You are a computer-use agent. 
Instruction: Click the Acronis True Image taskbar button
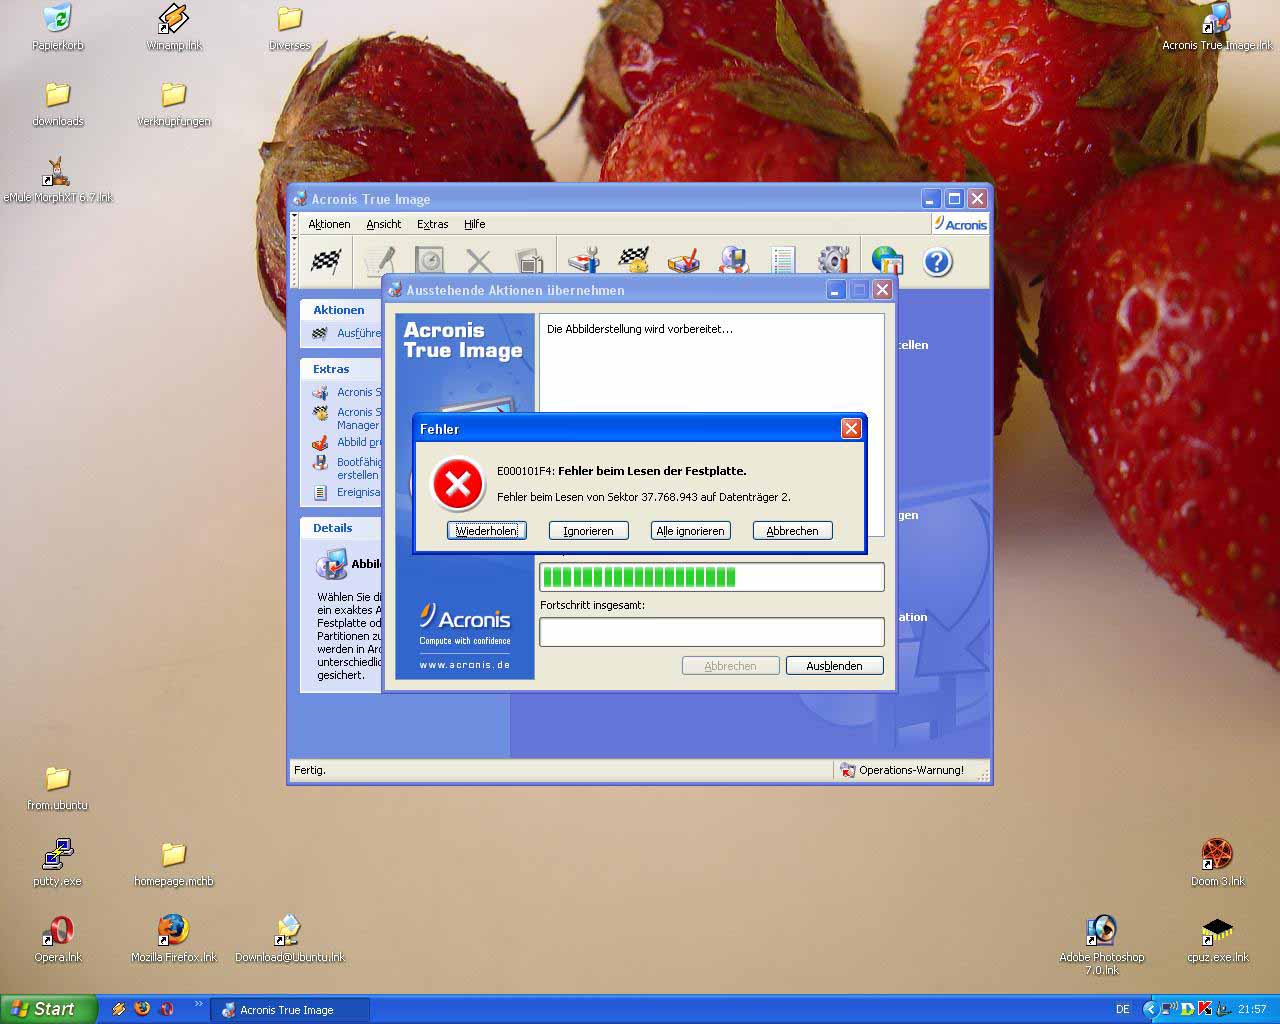[x=290, y=1010]
